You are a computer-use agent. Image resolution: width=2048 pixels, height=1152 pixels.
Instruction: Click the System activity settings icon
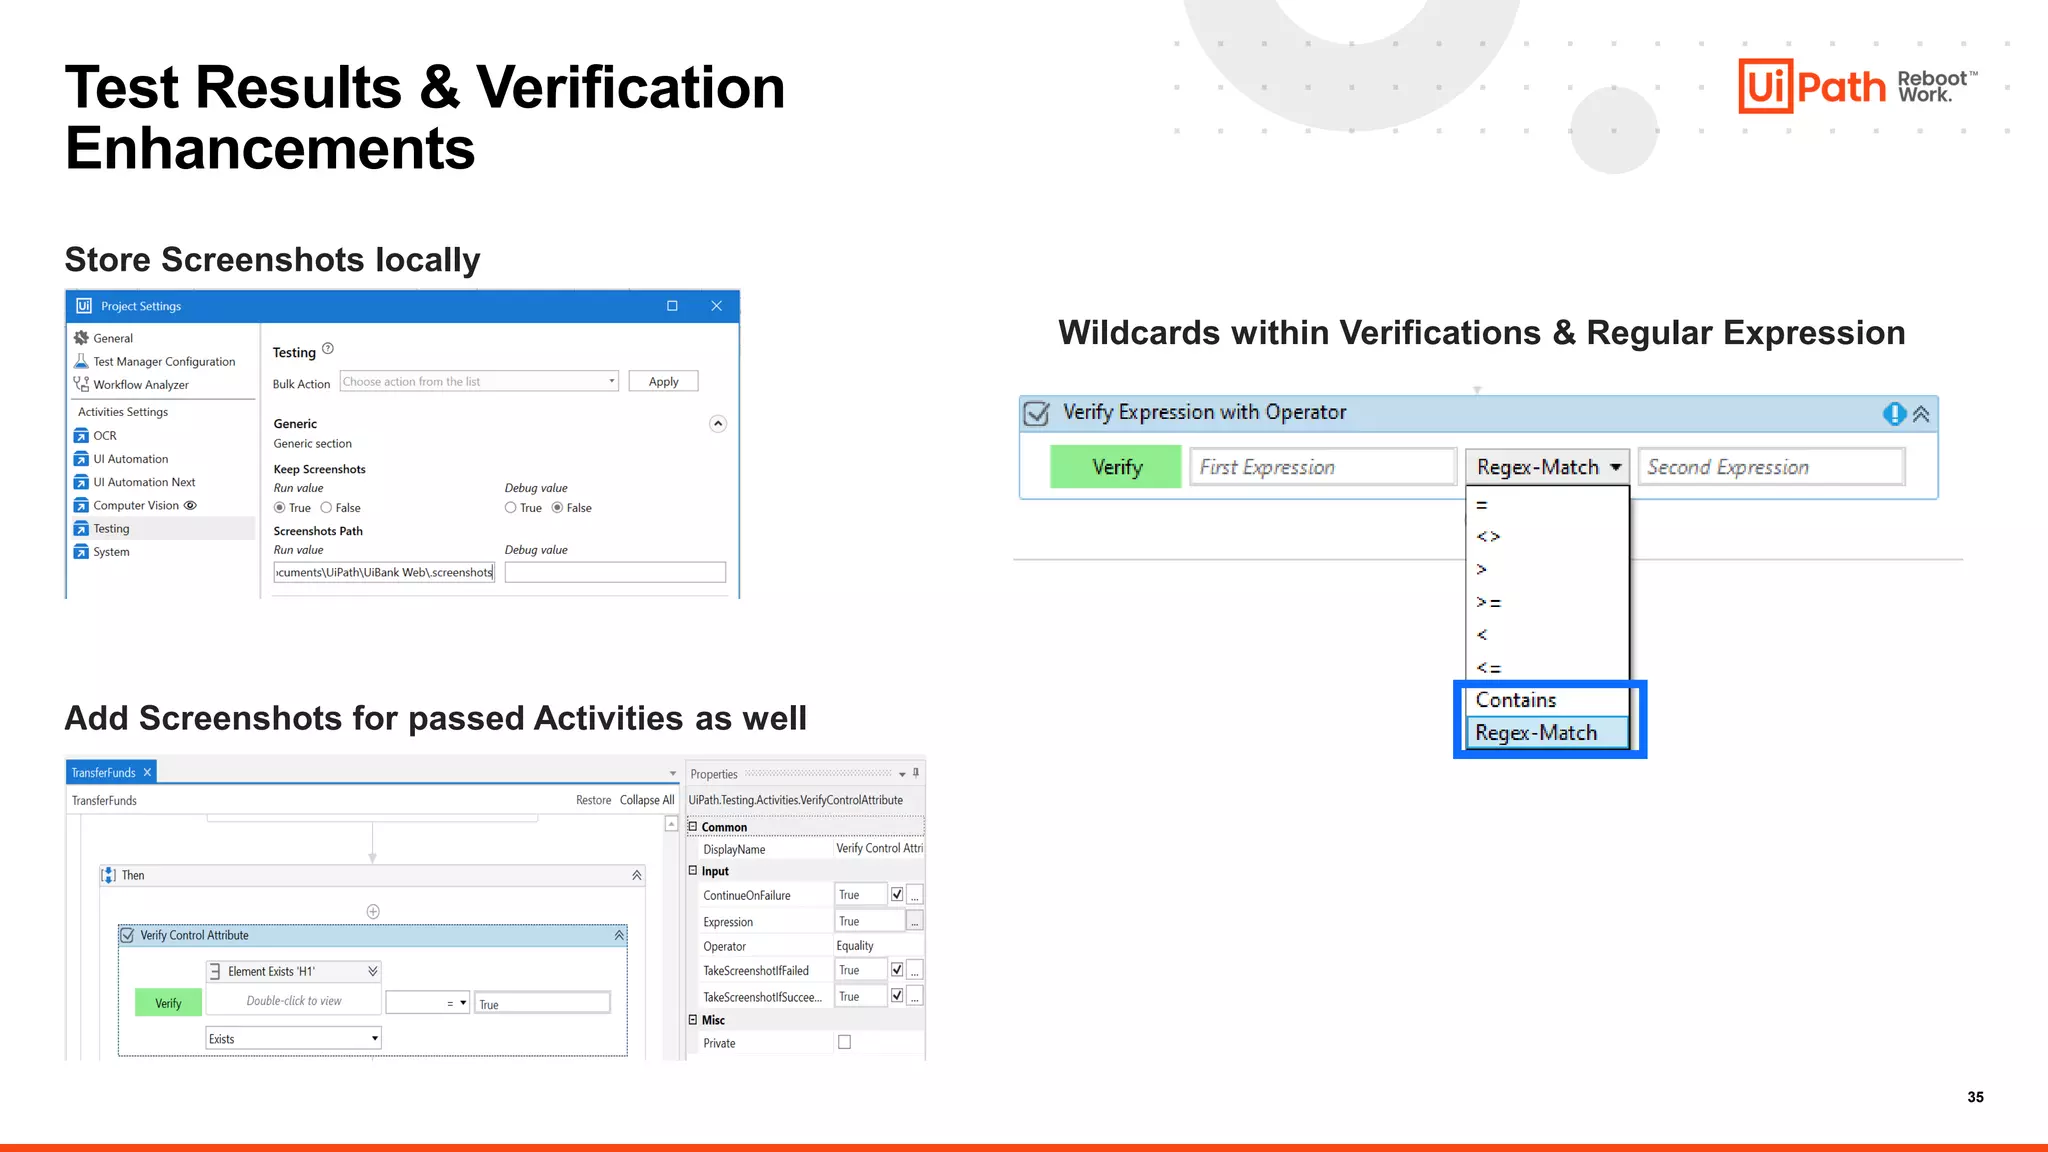click(x=81, y=551)
